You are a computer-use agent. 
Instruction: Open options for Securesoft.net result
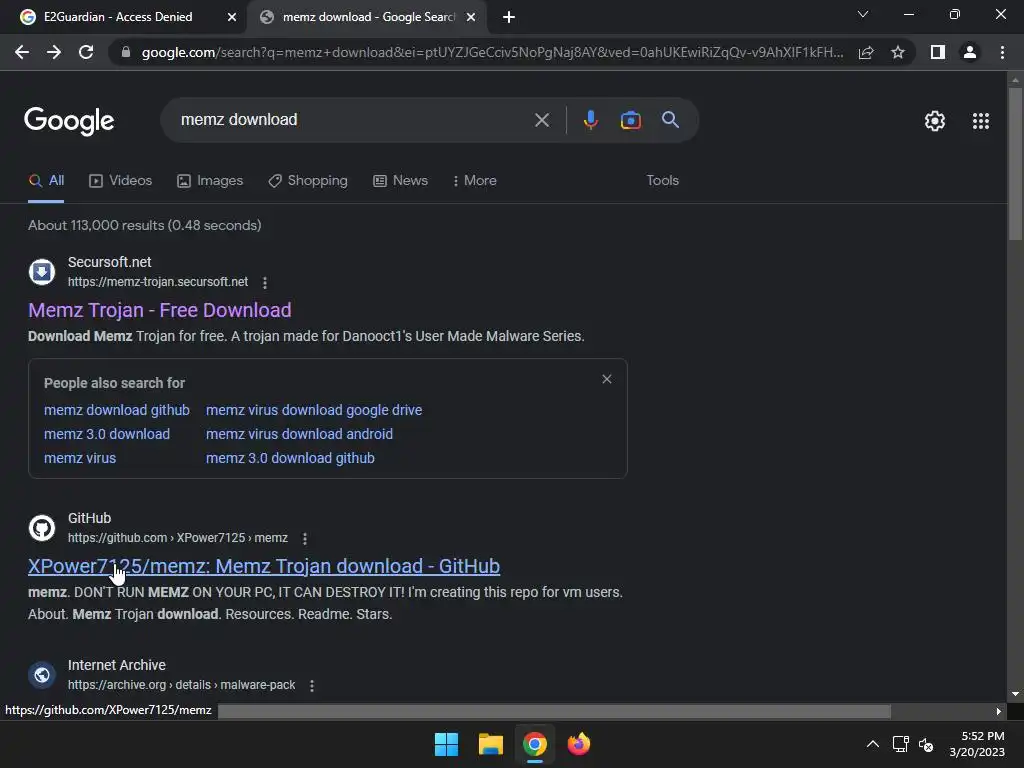coord(264,283)
